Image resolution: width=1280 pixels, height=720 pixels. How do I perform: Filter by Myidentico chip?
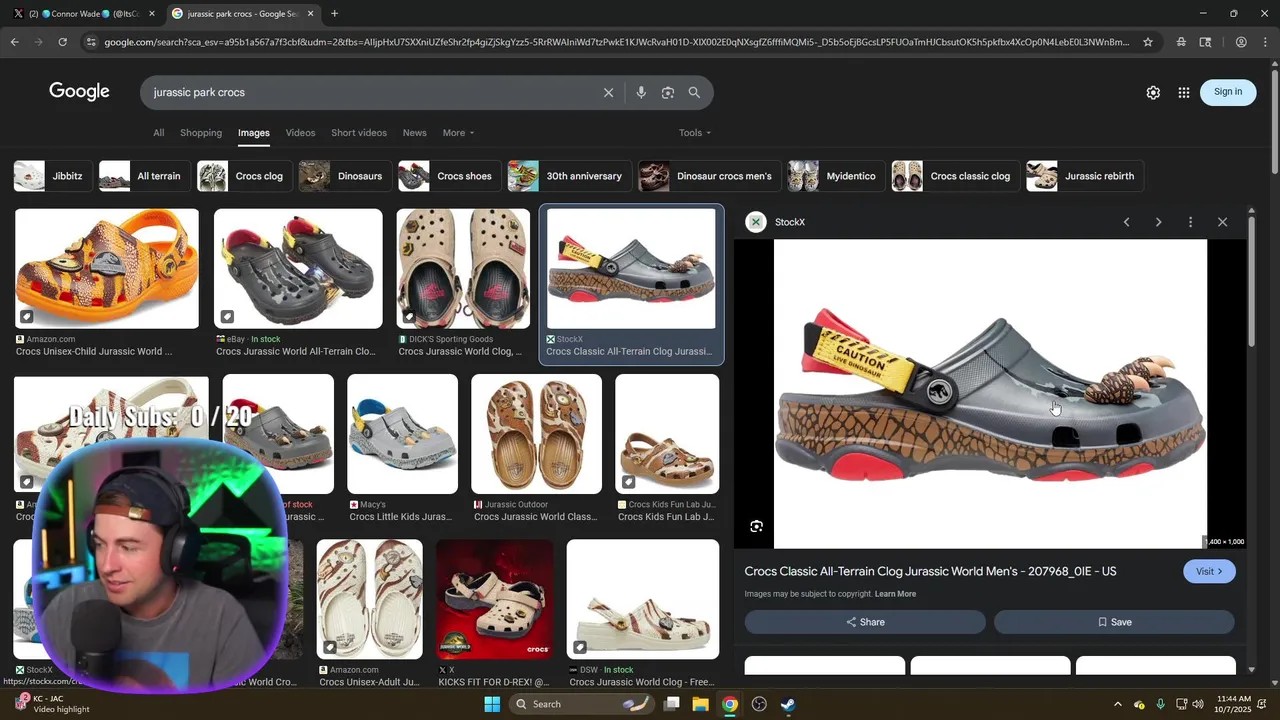pyautogui.click(x=836, y=176)
